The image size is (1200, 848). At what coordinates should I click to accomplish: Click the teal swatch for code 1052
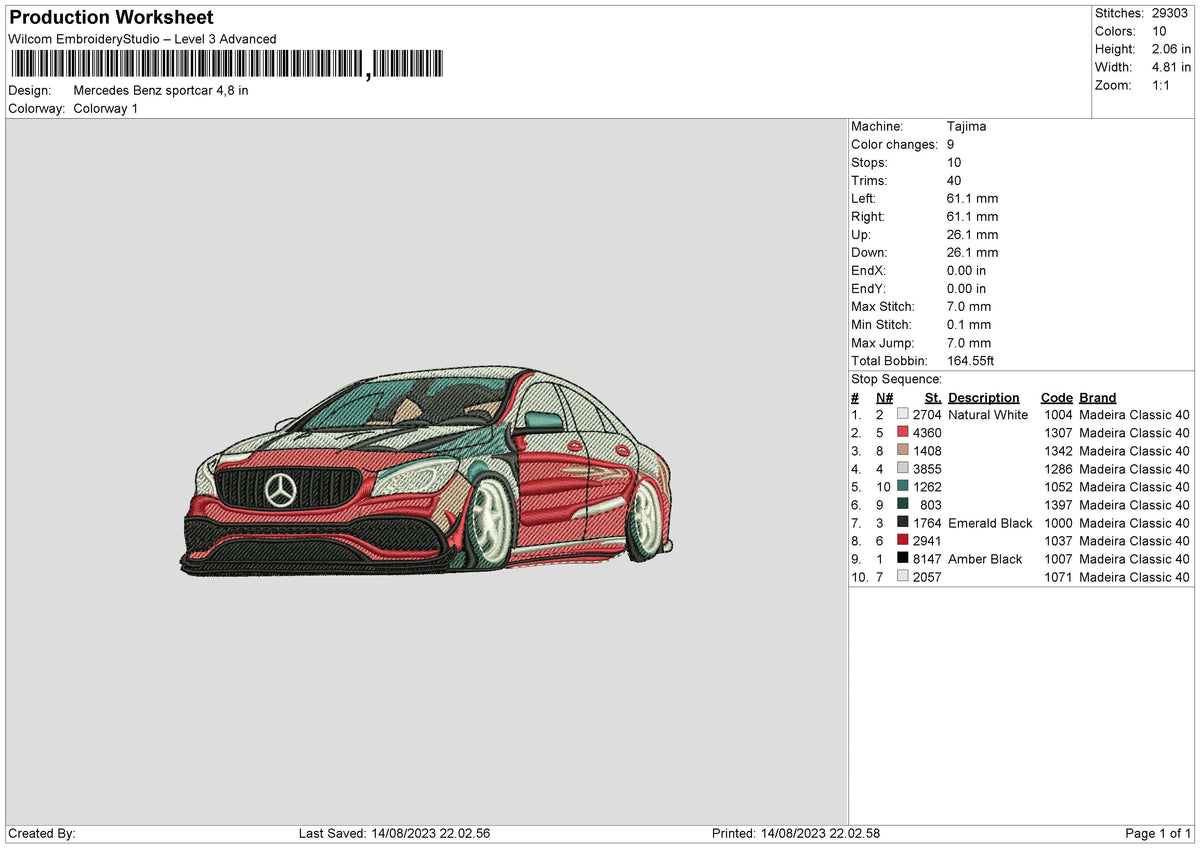(901, 487)
